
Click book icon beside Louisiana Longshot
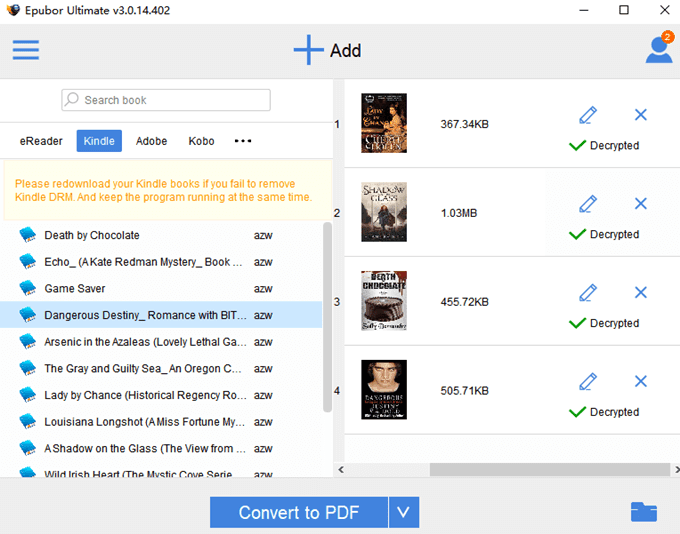click(28, 421)
